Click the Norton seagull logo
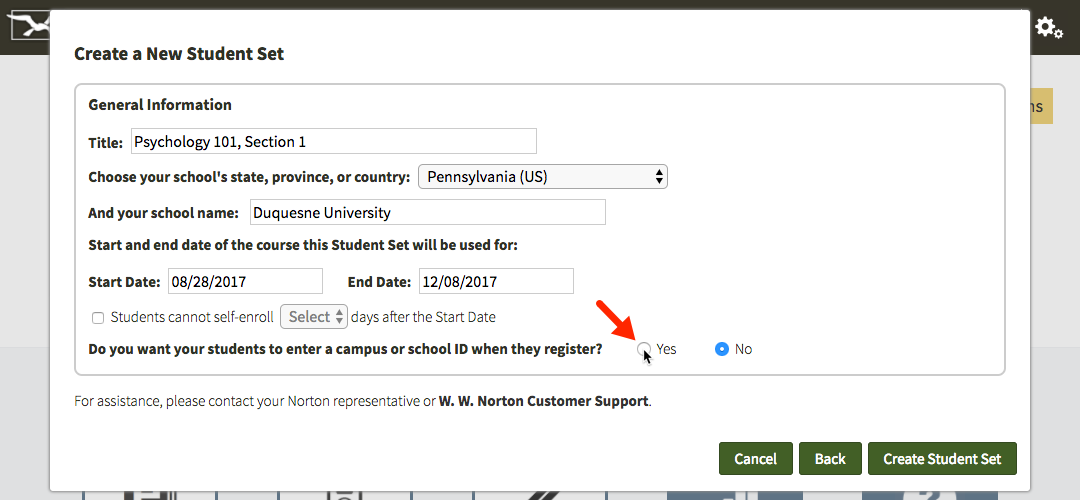This screenshot has width=1080, height=500. (28, 26)
